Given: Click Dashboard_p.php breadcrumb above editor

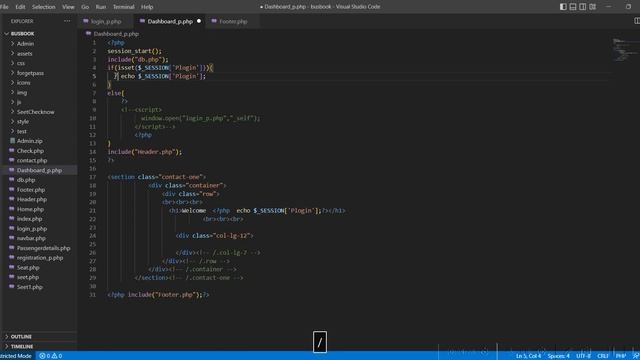Looking at the screenshot, I should [116, 34].
